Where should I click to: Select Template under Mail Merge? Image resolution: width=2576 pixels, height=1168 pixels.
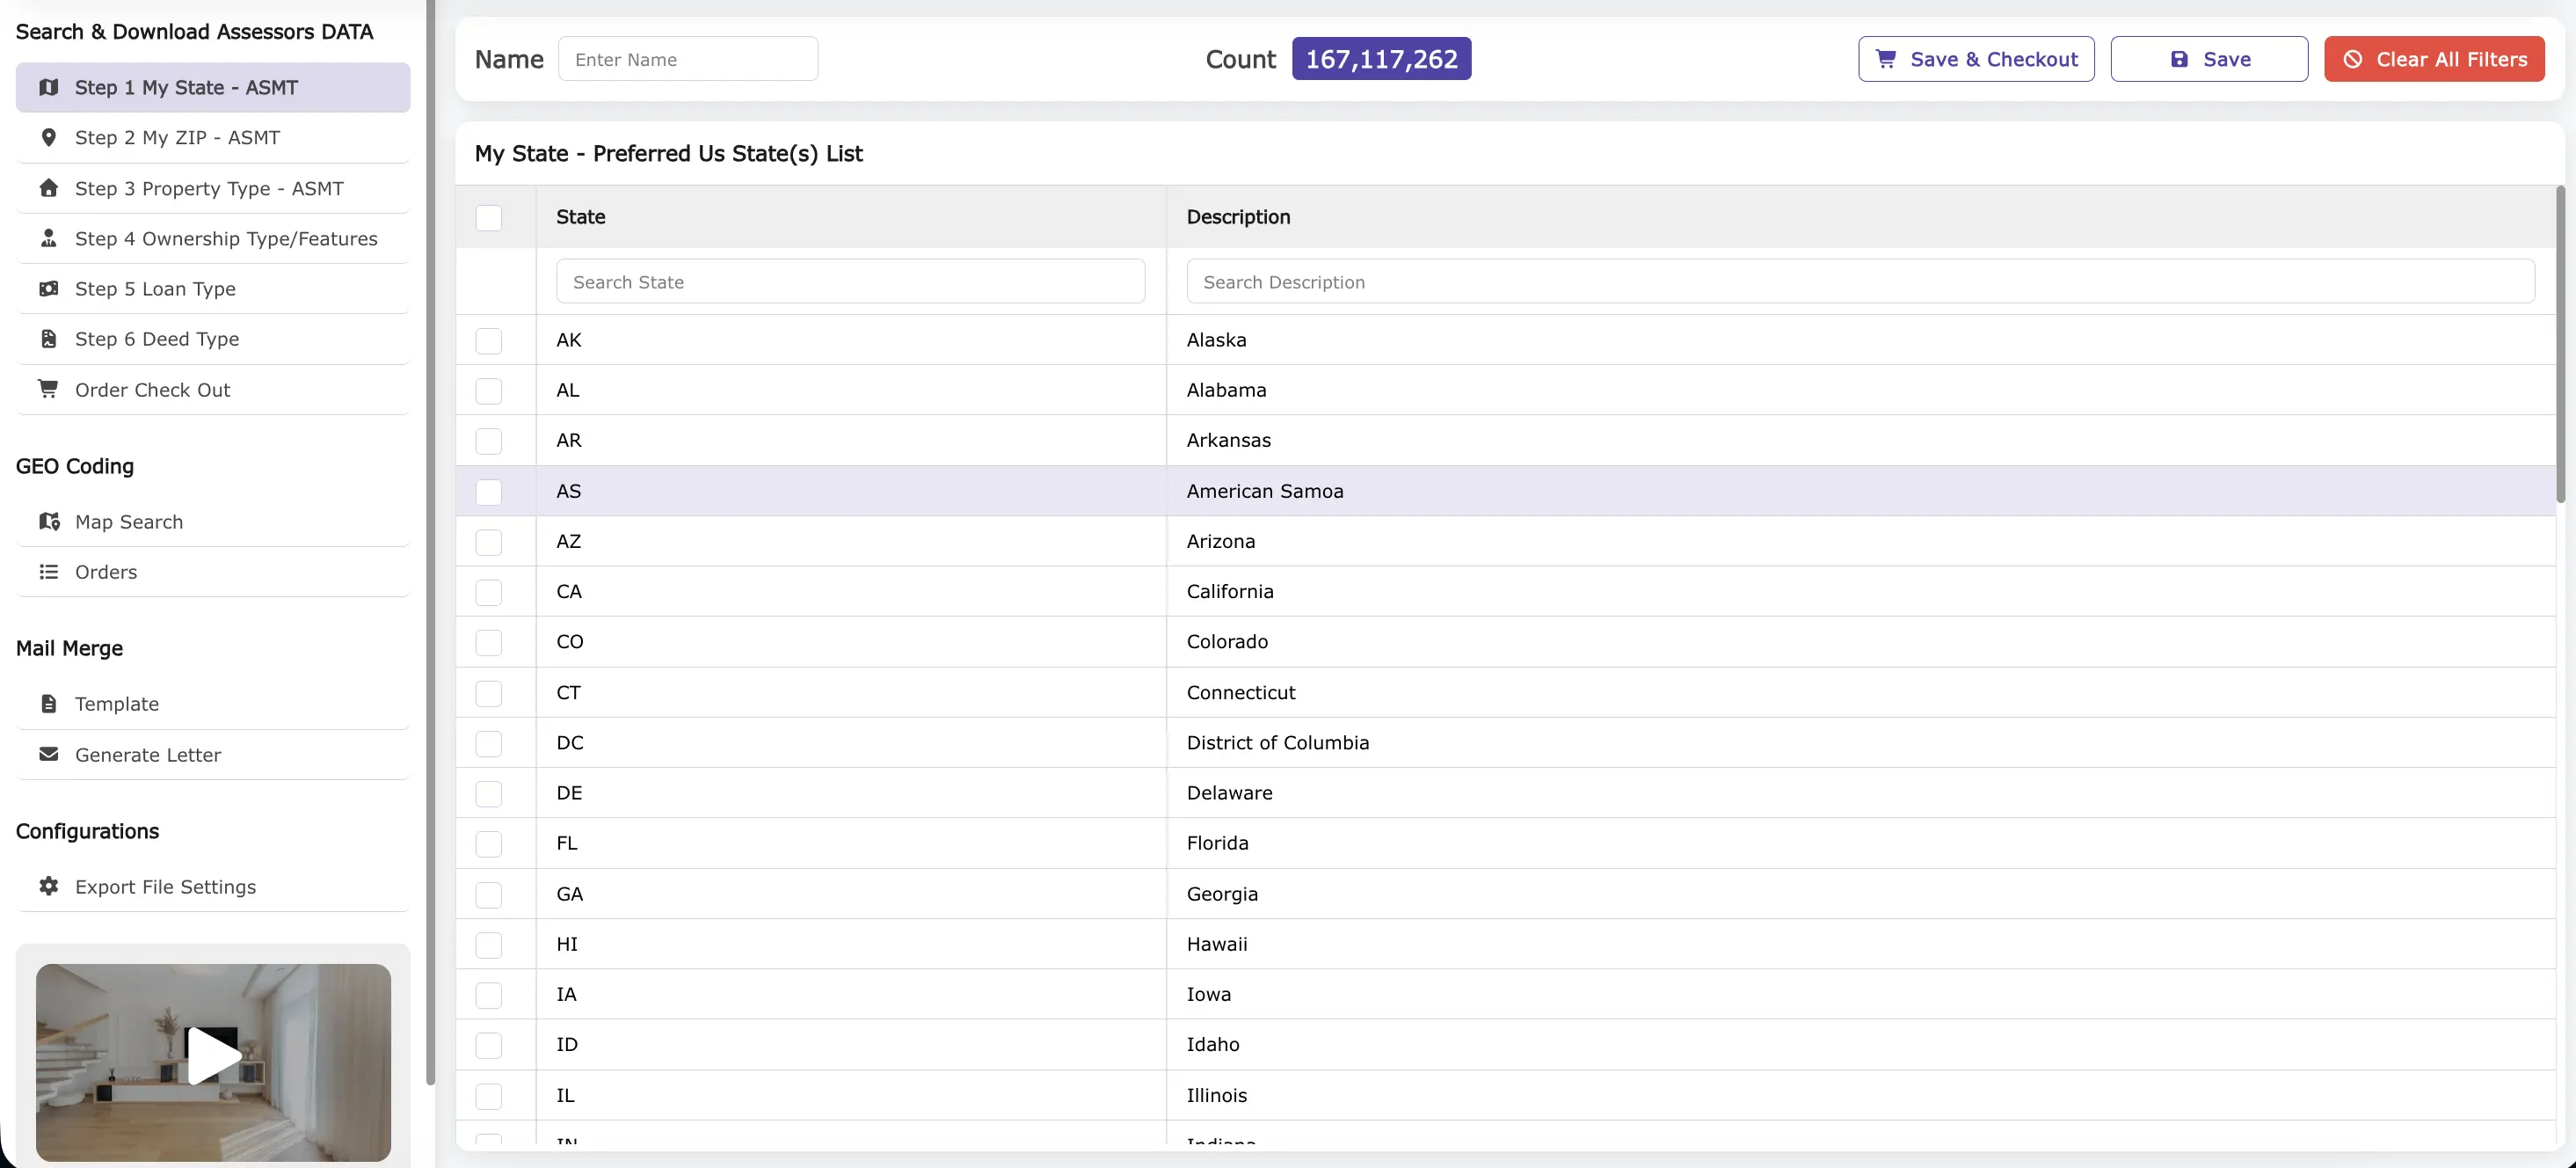tap(117, 703)
